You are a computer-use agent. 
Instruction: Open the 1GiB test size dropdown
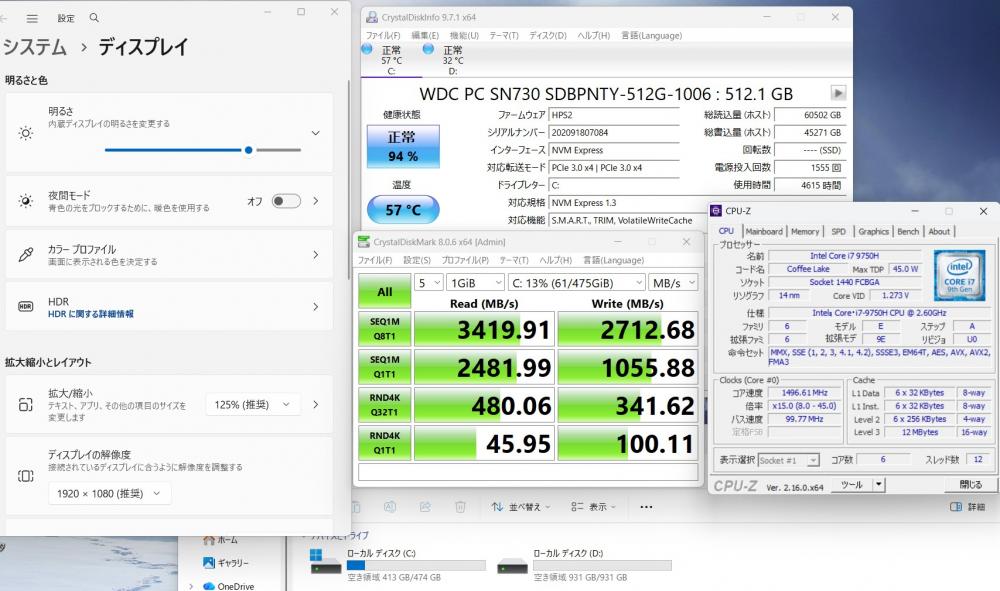point(475,283)
